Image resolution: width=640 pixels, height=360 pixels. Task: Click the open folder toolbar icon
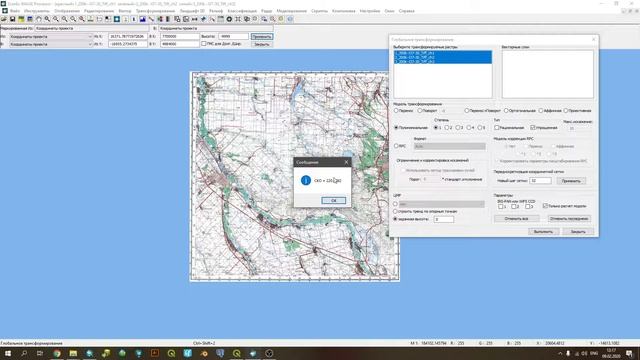point(4,19)
